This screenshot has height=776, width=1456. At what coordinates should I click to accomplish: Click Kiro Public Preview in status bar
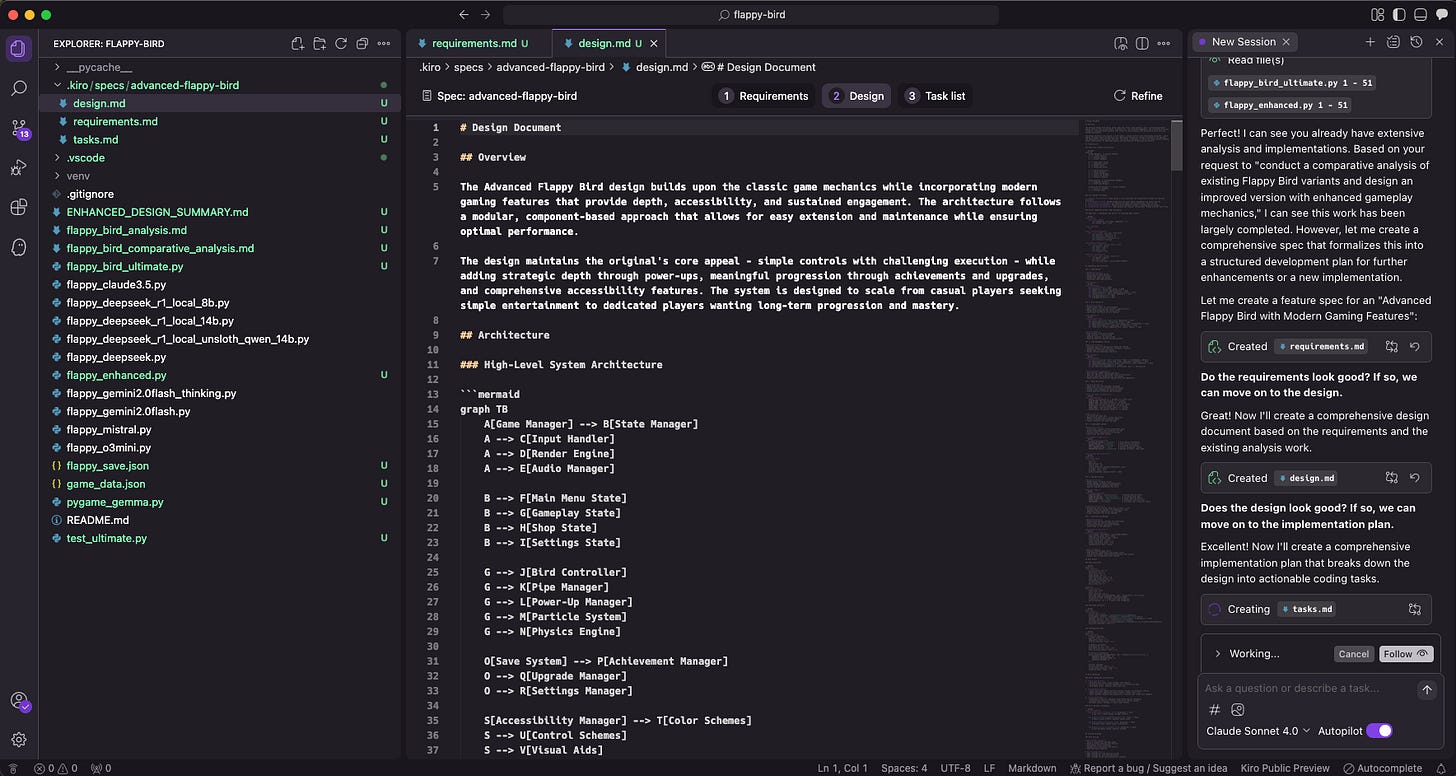pos(1286,768)
